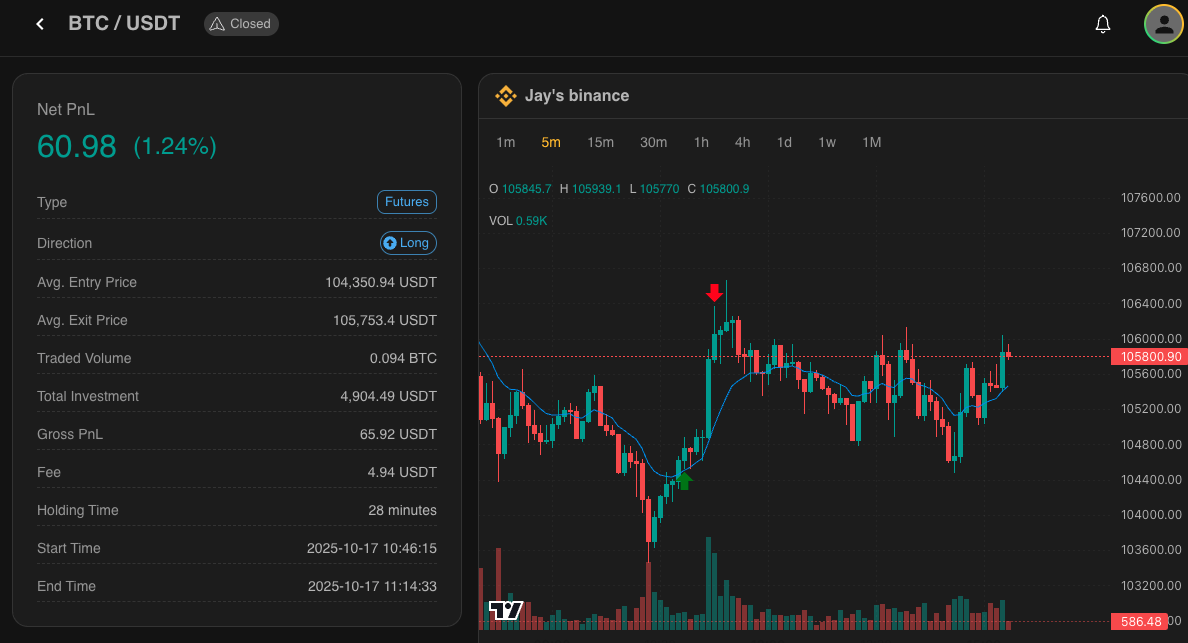Click the Binance logo icon

505,96
